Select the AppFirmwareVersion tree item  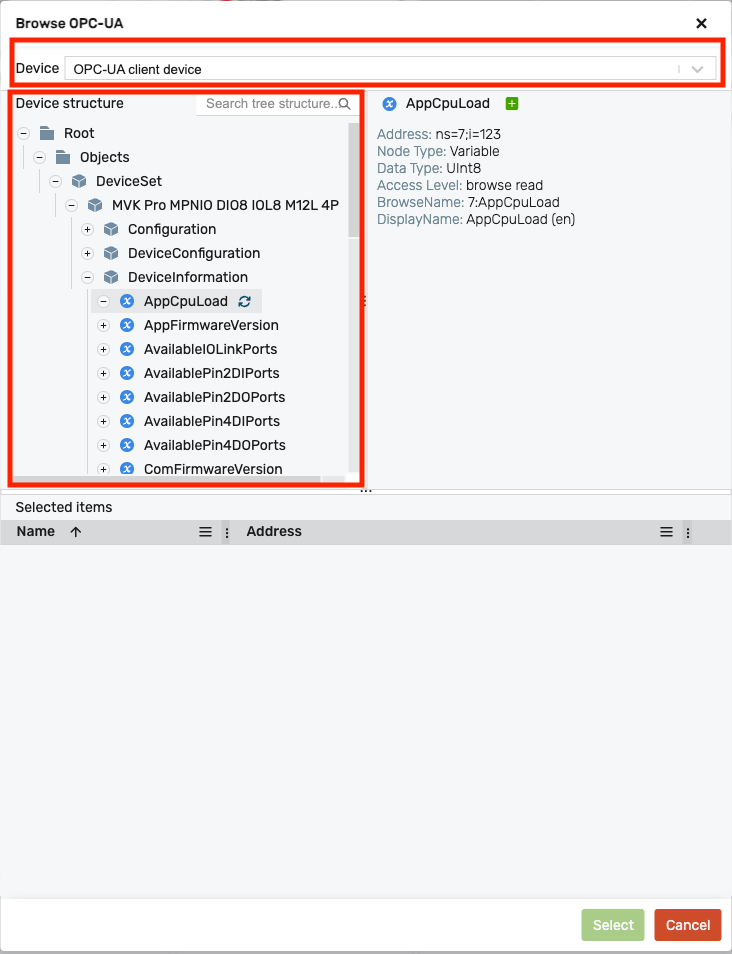(211, 326)
